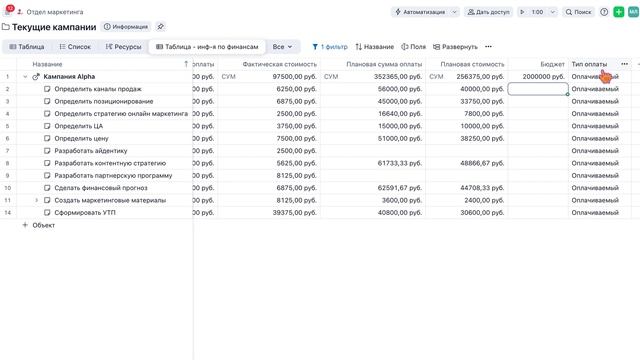Click the Автоматизация button

click(x=420, y=12)
